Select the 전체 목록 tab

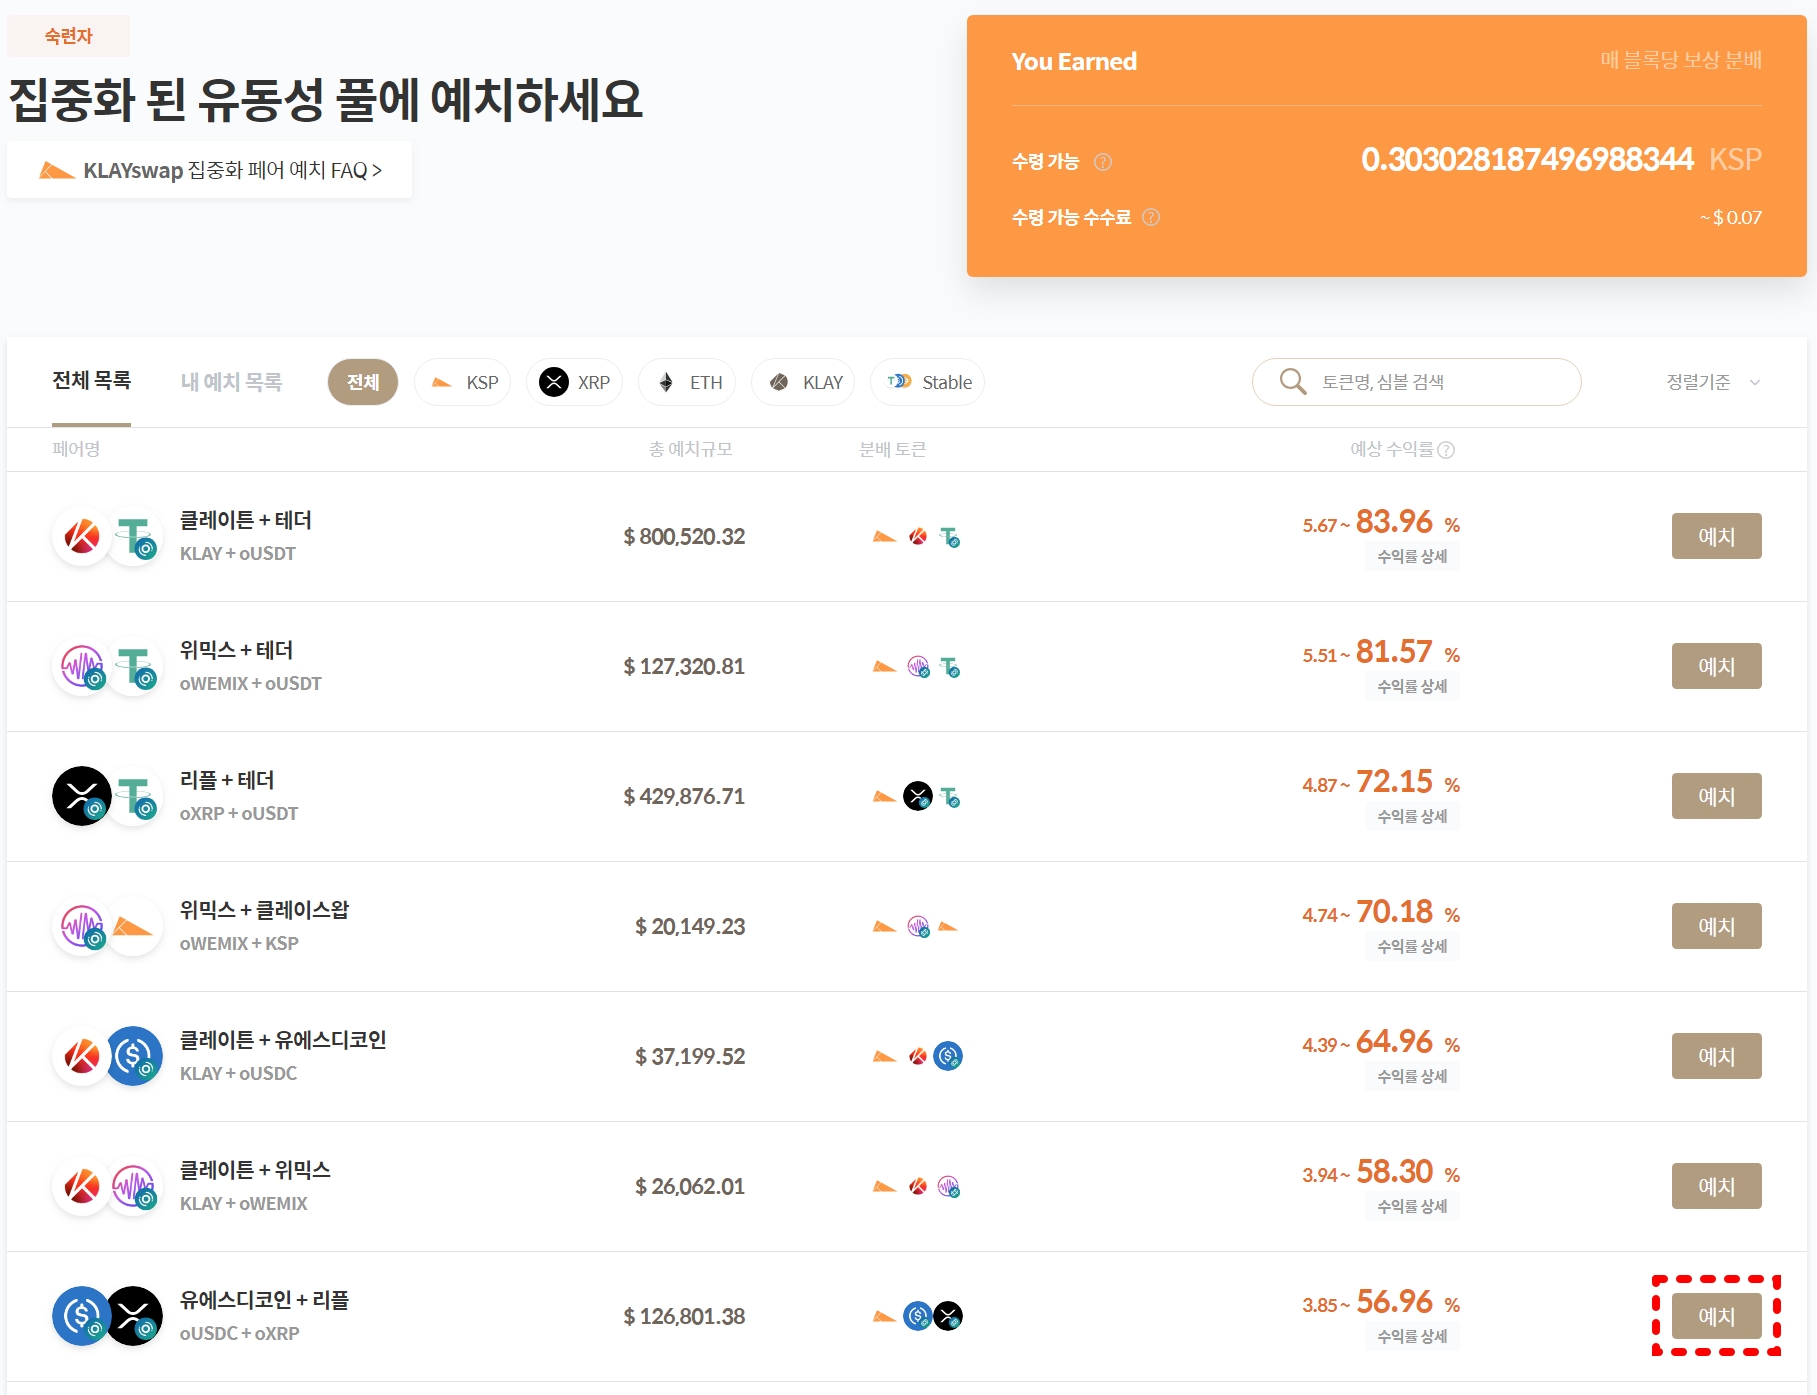point(92,381)
